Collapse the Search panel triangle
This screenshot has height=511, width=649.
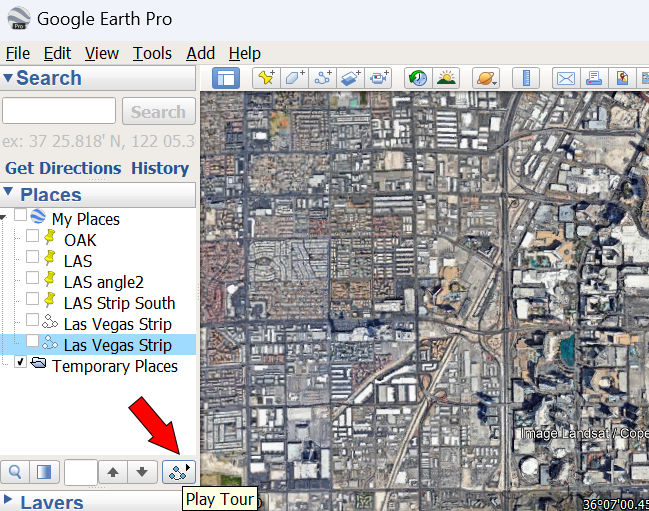[7, 77]
